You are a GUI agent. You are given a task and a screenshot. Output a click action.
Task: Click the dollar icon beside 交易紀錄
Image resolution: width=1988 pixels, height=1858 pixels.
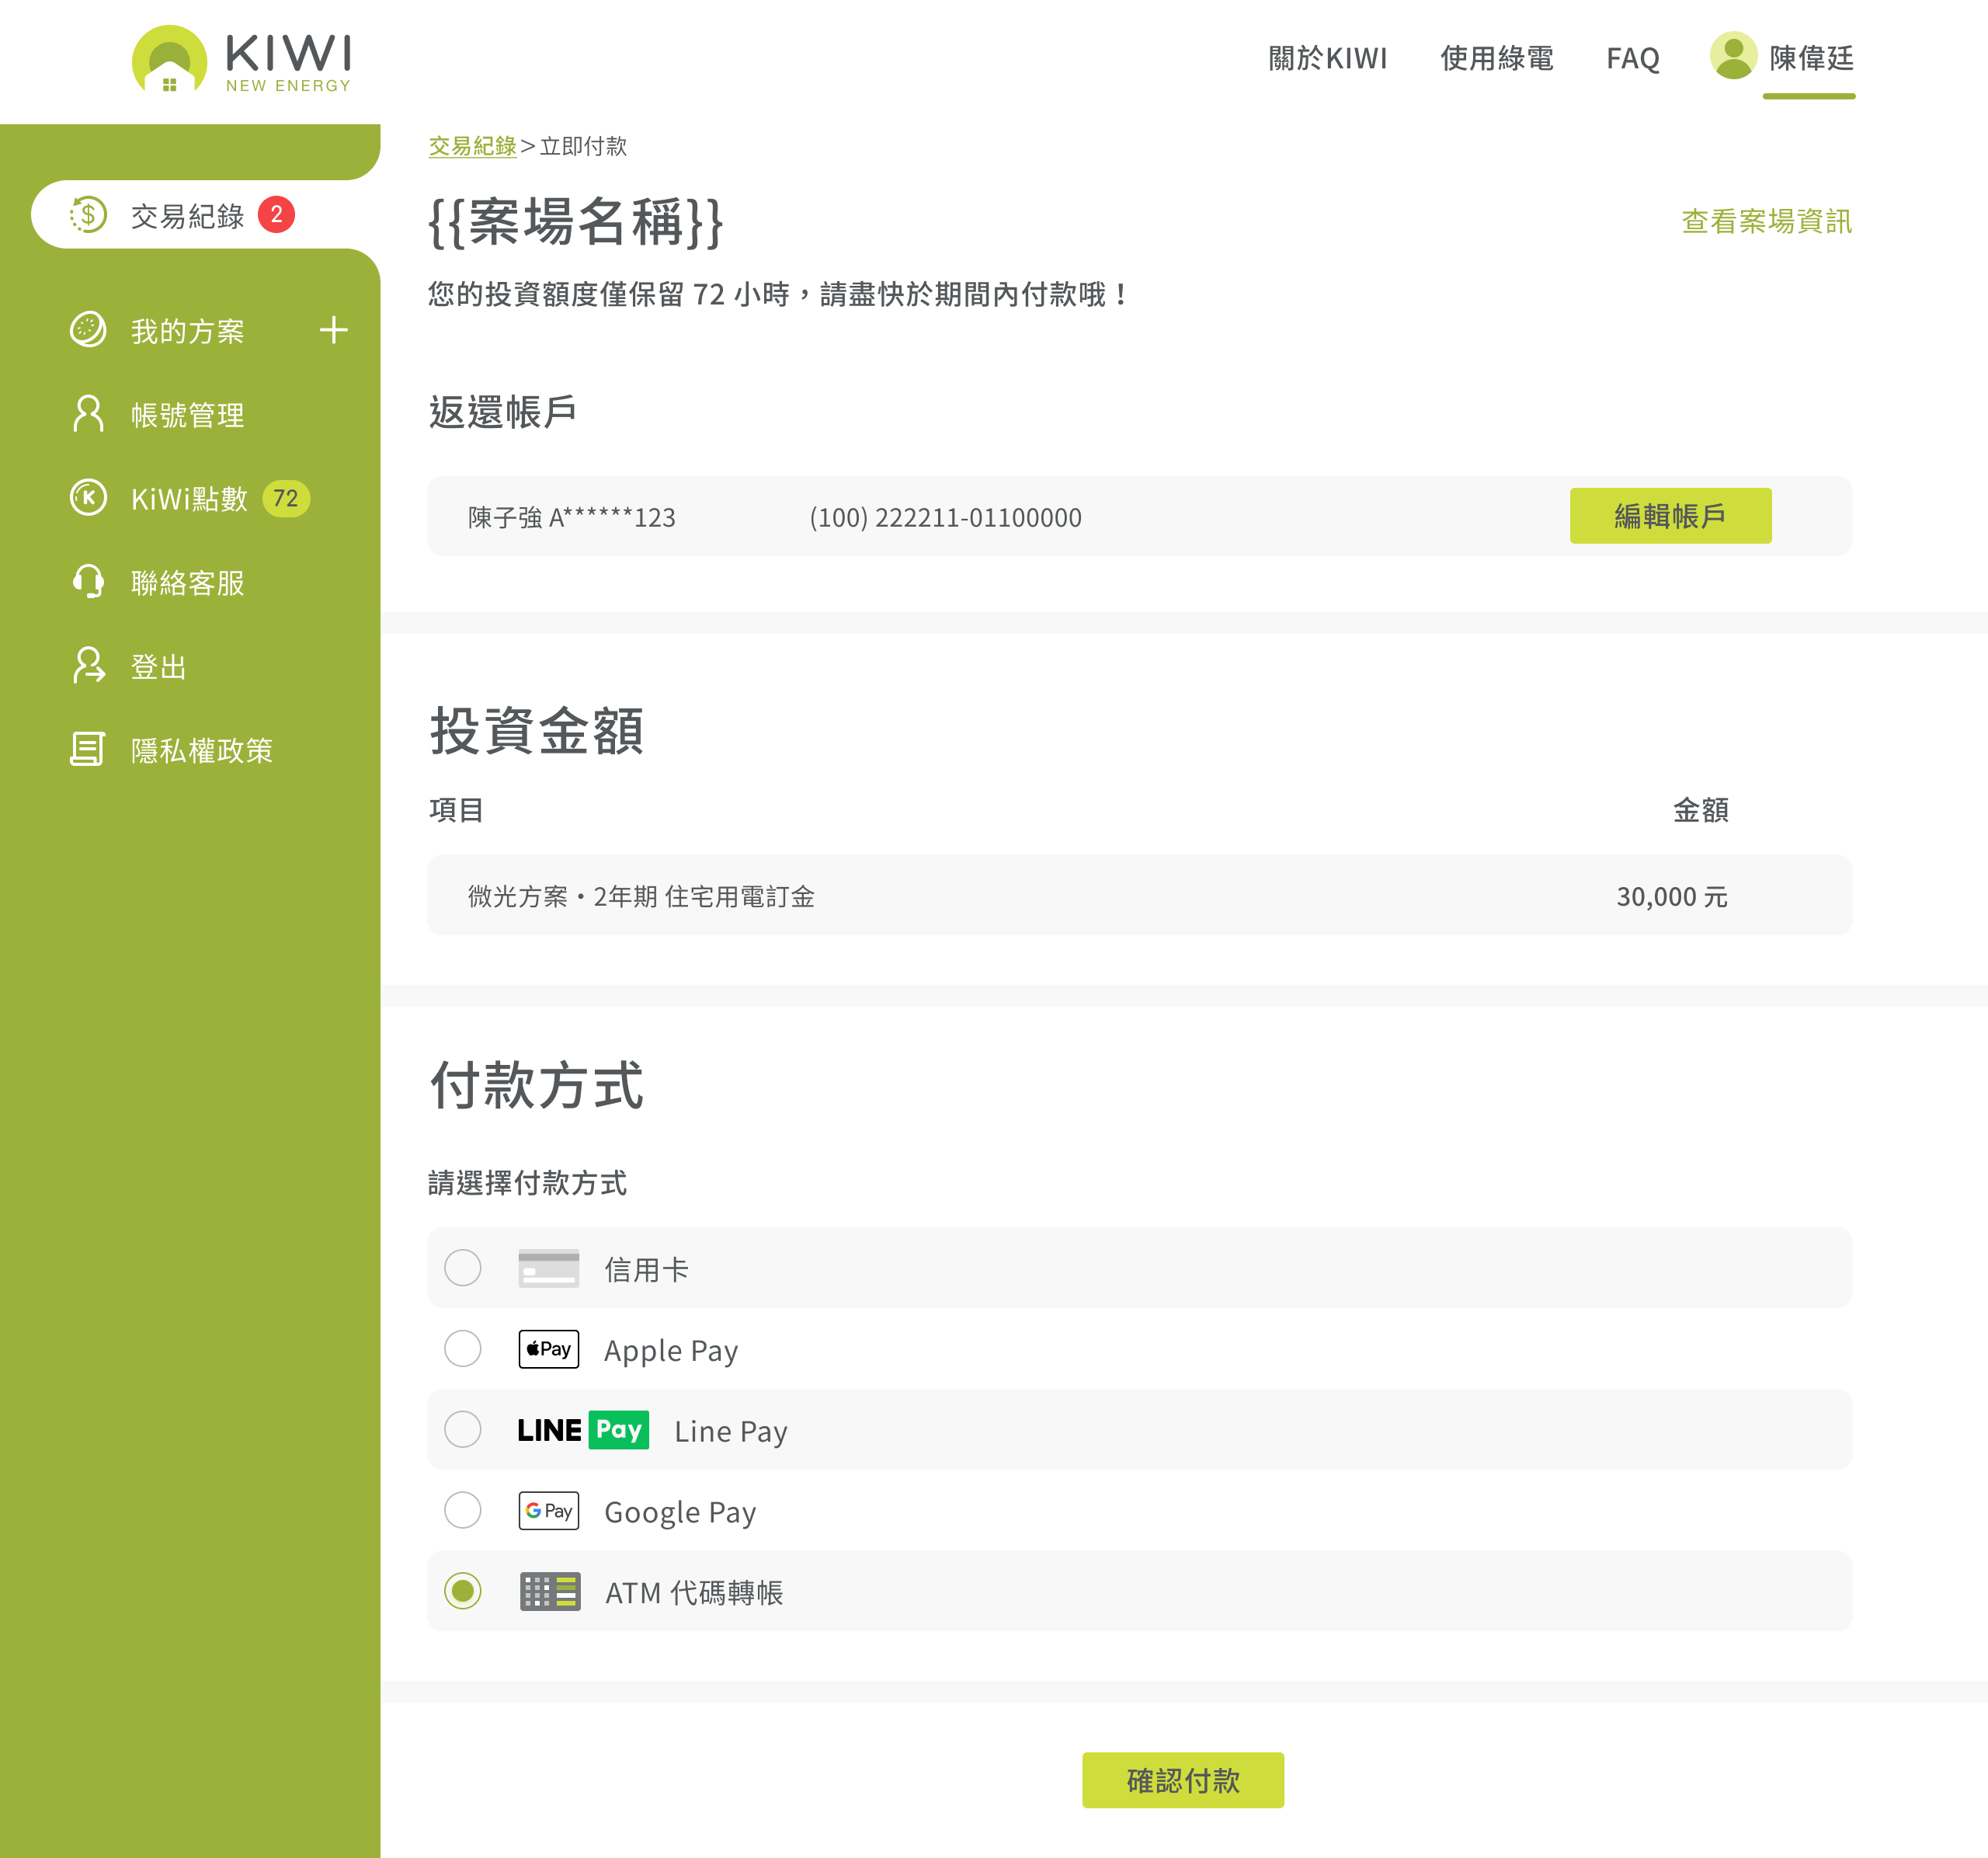pos(88,215)
